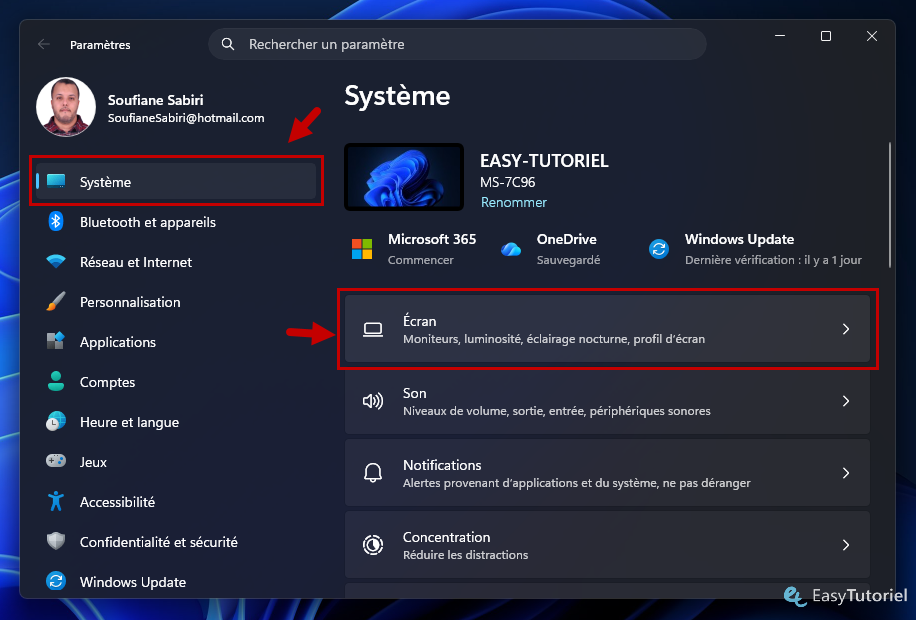
Task: Click the shield Confidentialité icon
Action: tap(56, 541)
